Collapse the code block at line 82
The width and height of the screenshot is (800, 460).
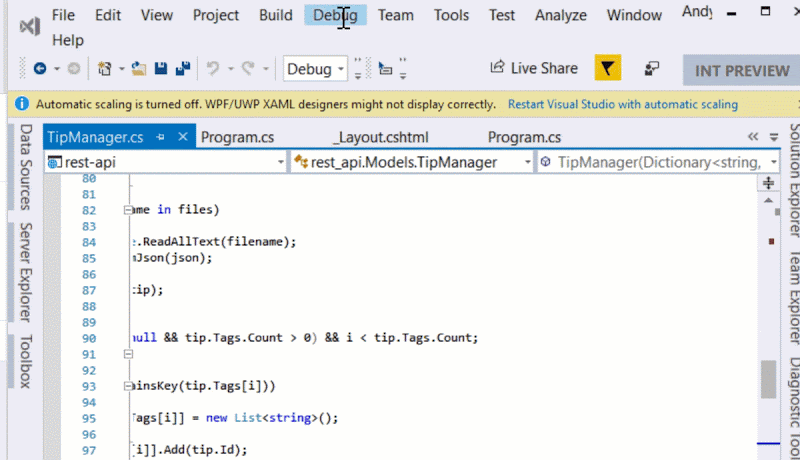[x=128, y=210]
